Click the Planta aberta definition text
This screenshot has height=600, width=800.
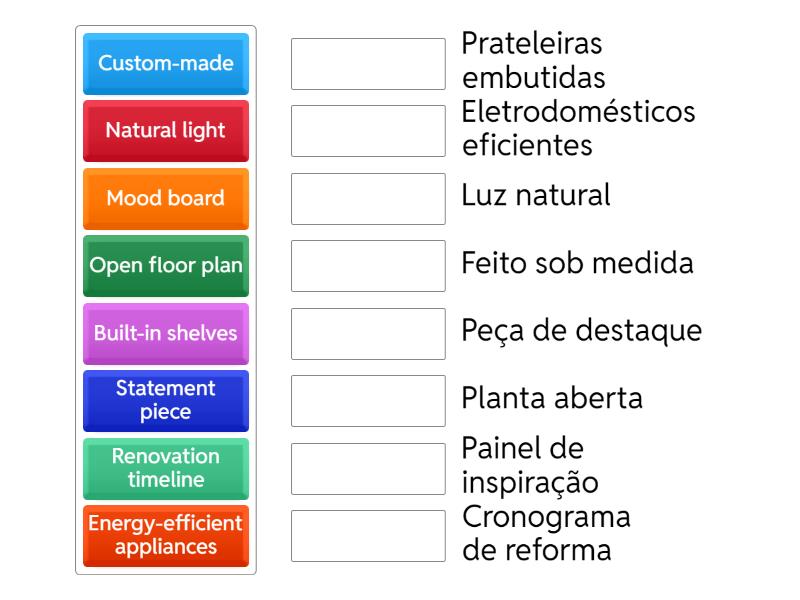pos(551,398)
